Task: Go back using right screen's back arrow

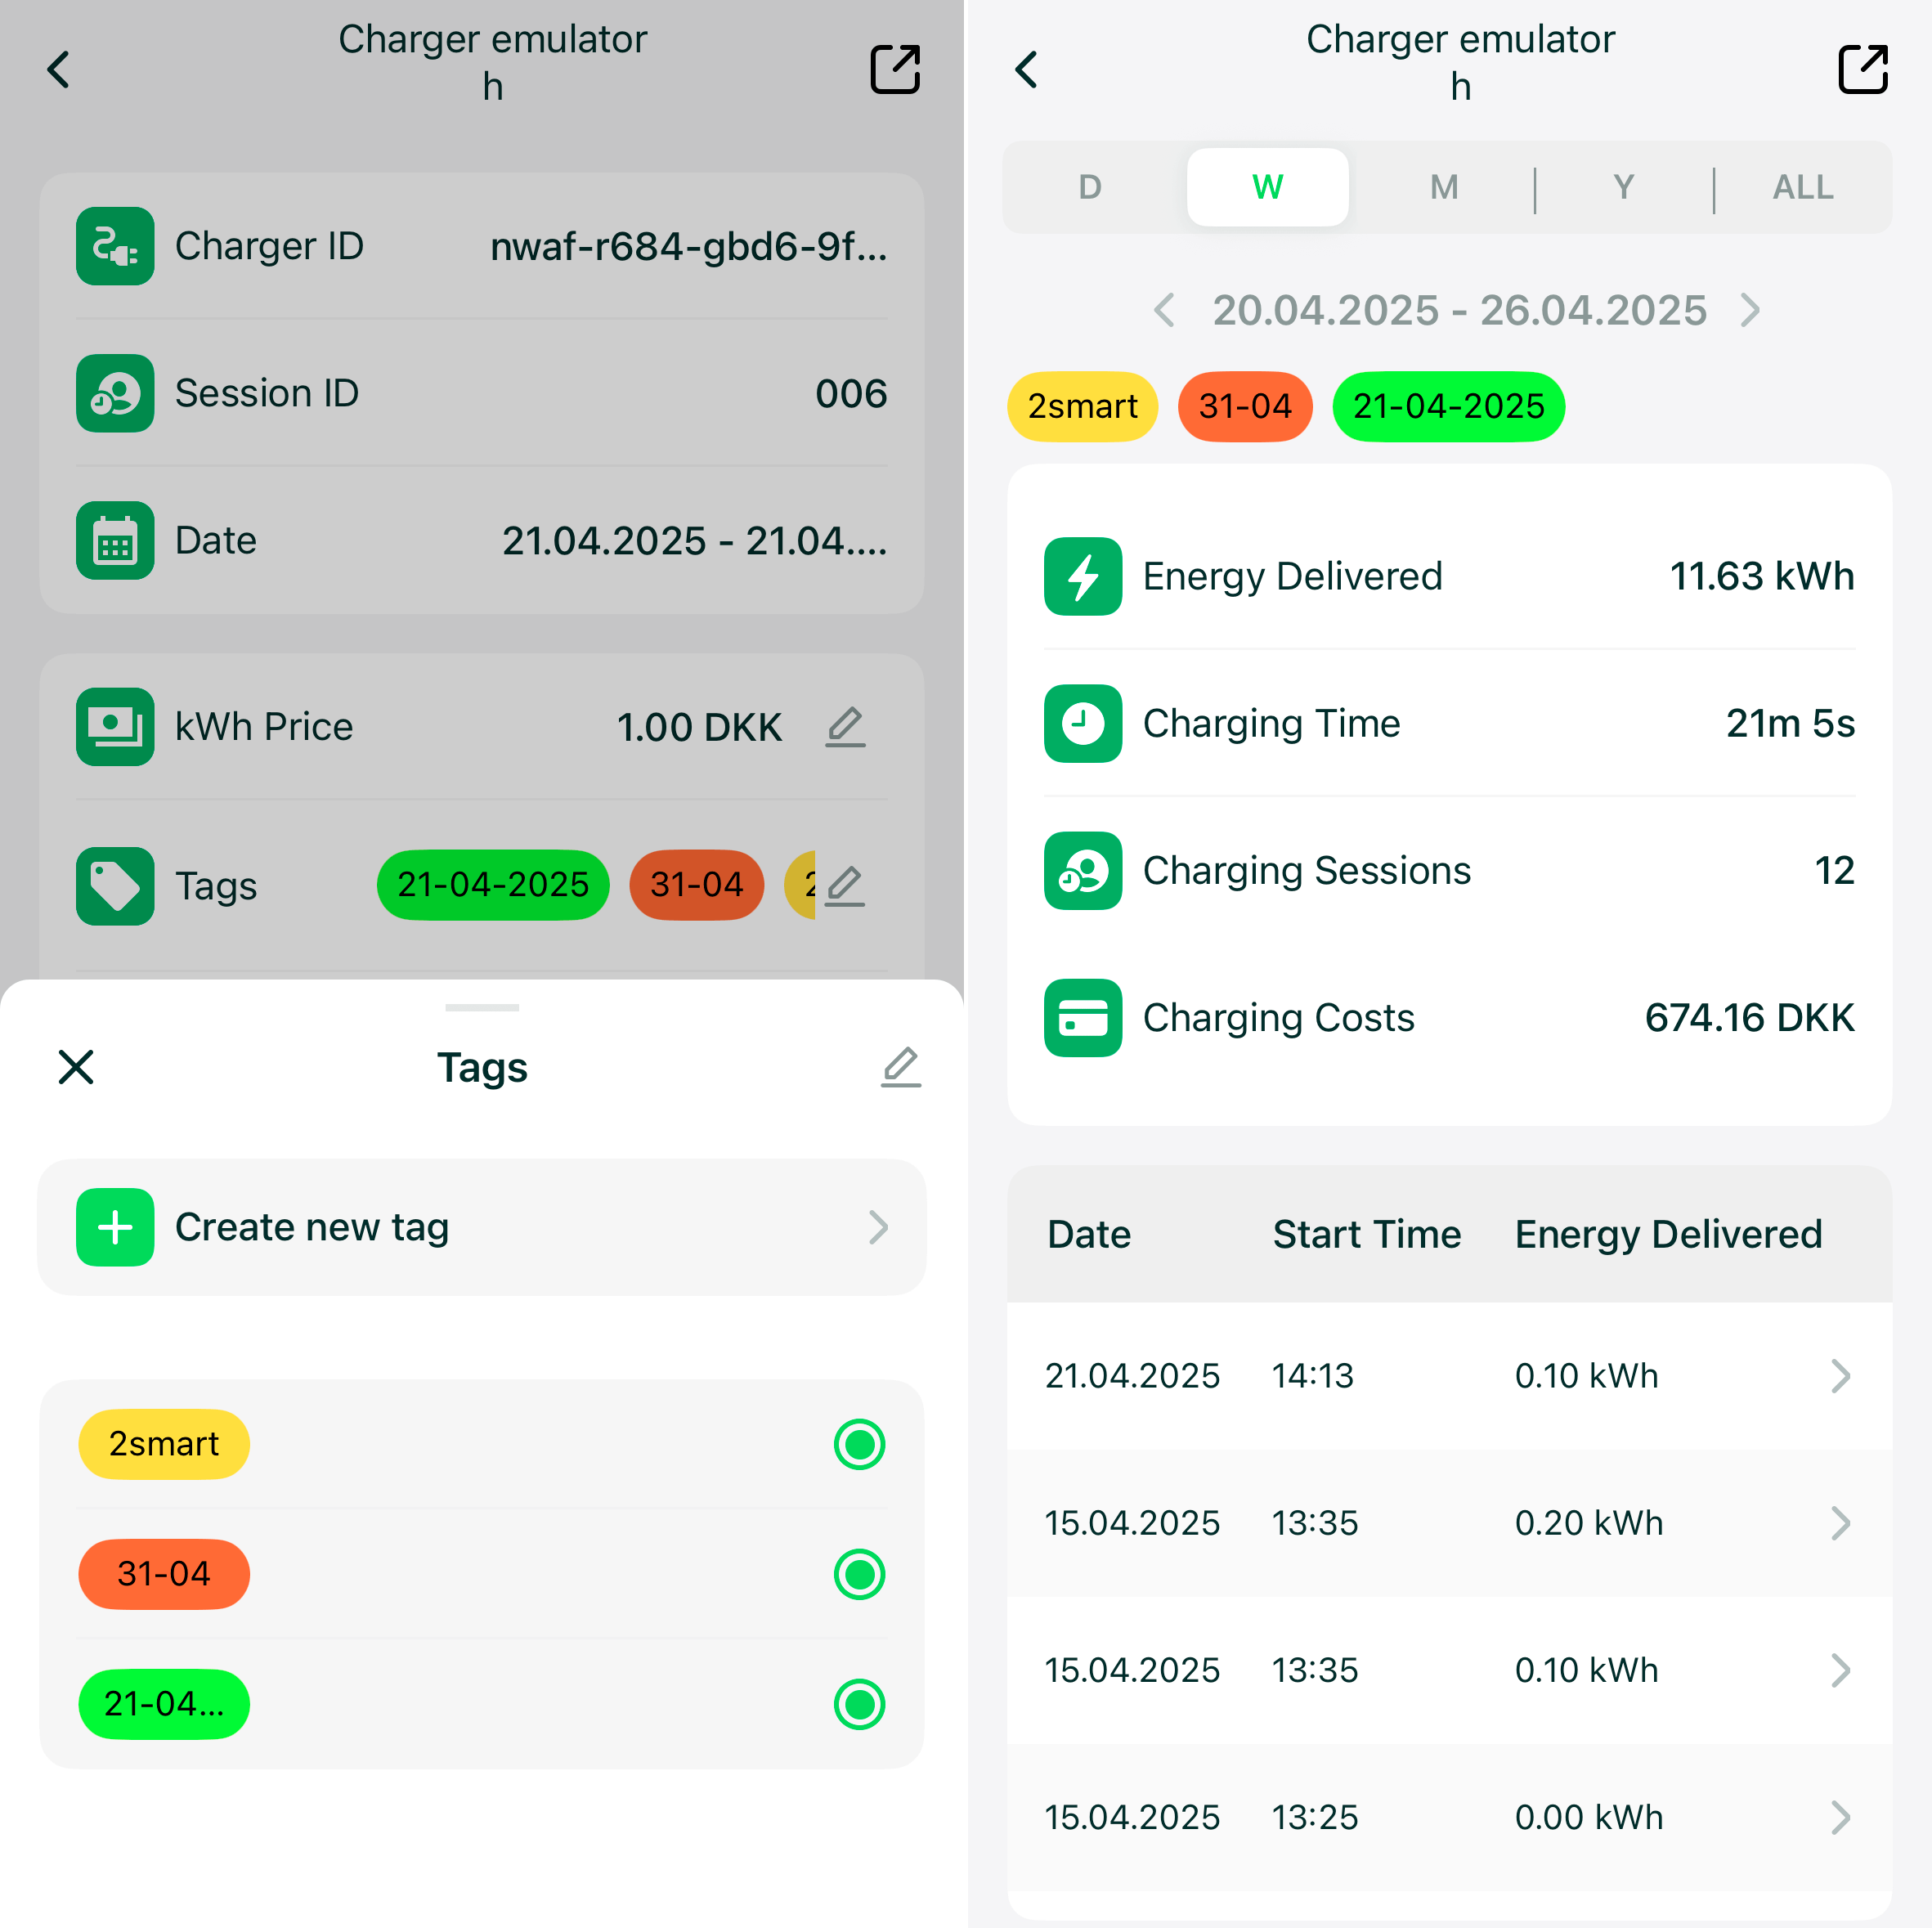Action: pyautogui.click(x=1026, y=69)
